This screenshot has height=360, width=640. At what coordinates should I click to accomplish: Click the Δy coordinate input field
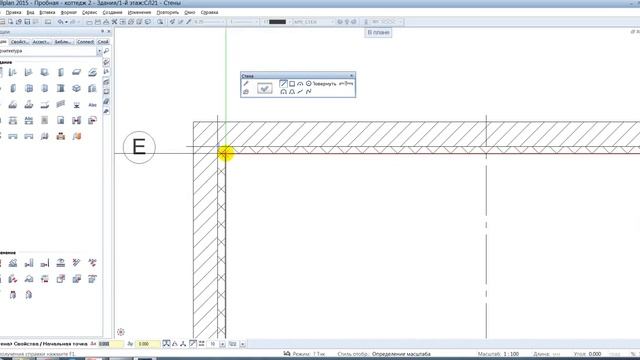tap(147, 344)
